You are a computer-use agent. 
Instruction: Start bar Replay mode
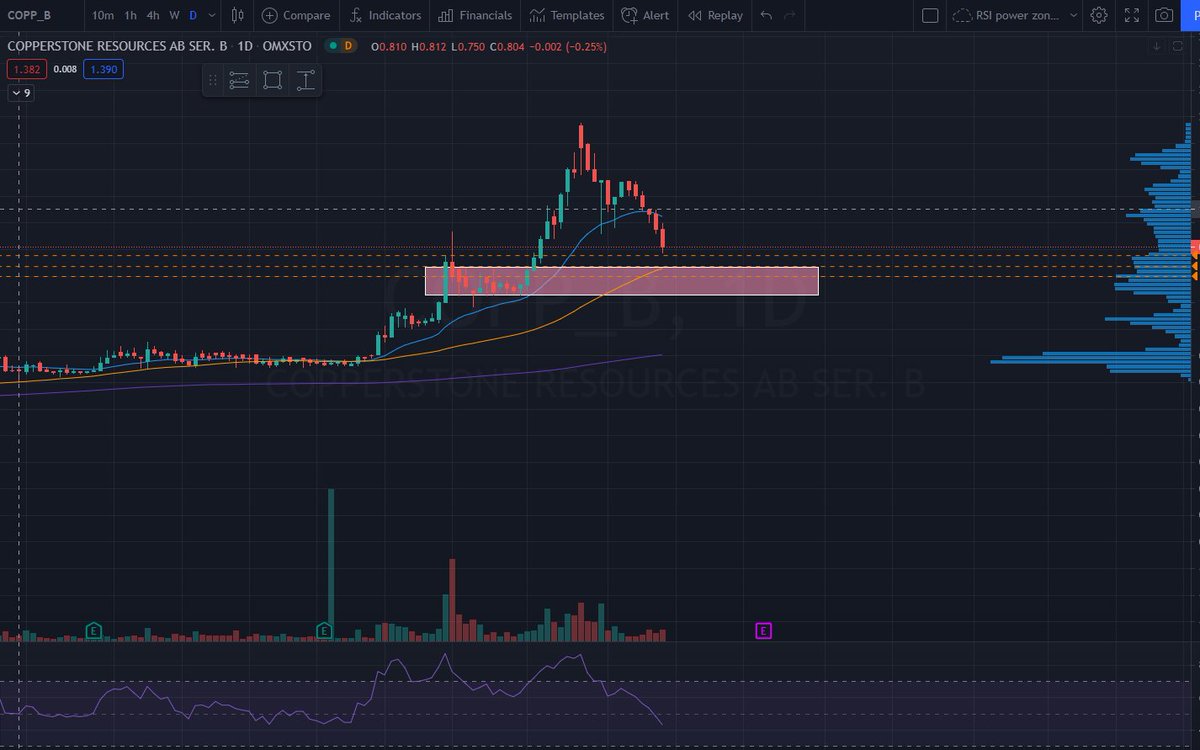point(715,15)
